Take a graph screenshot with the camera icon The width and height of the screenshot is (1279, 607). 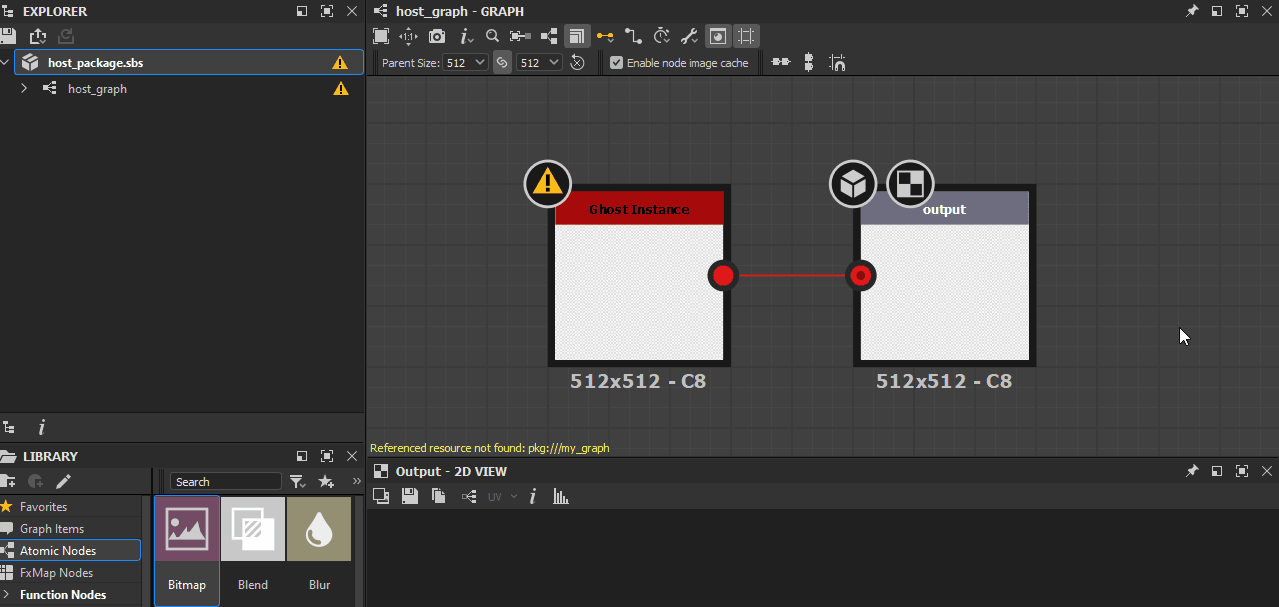coord(437,36)
